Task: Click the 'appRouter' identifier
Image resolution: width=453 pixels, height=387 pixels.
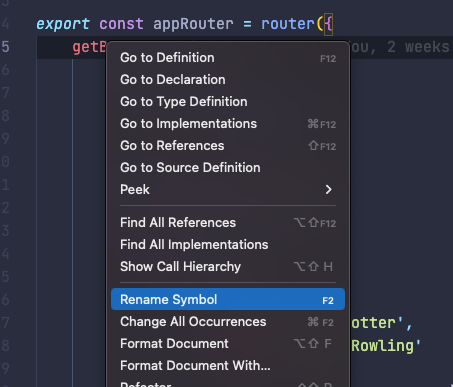Action: coord(193,24)
